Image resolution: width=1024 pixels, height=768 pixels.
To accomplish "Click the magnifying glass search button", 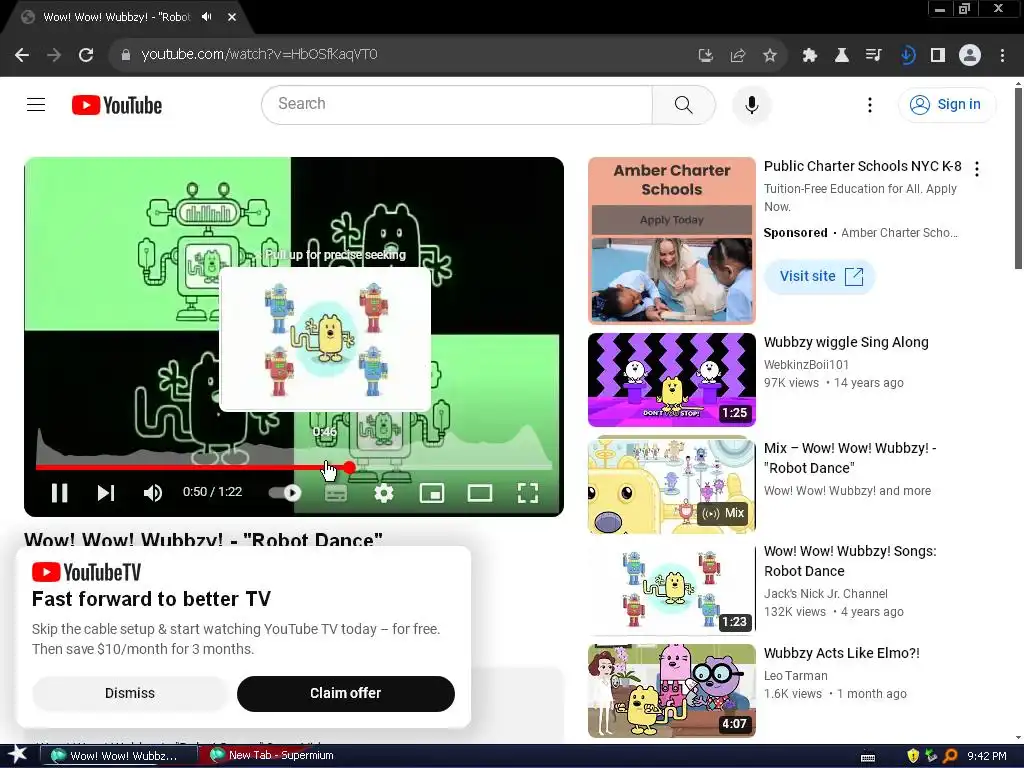I will coord(684,104).
